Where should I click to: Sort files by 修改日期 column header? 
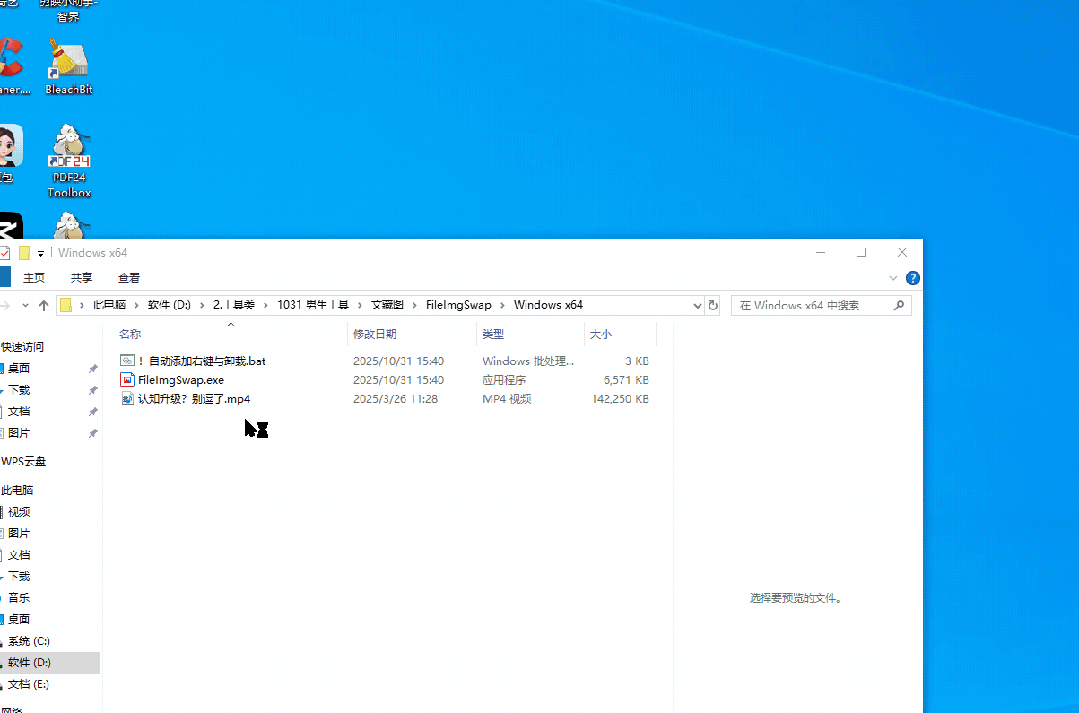coord(375,334)
